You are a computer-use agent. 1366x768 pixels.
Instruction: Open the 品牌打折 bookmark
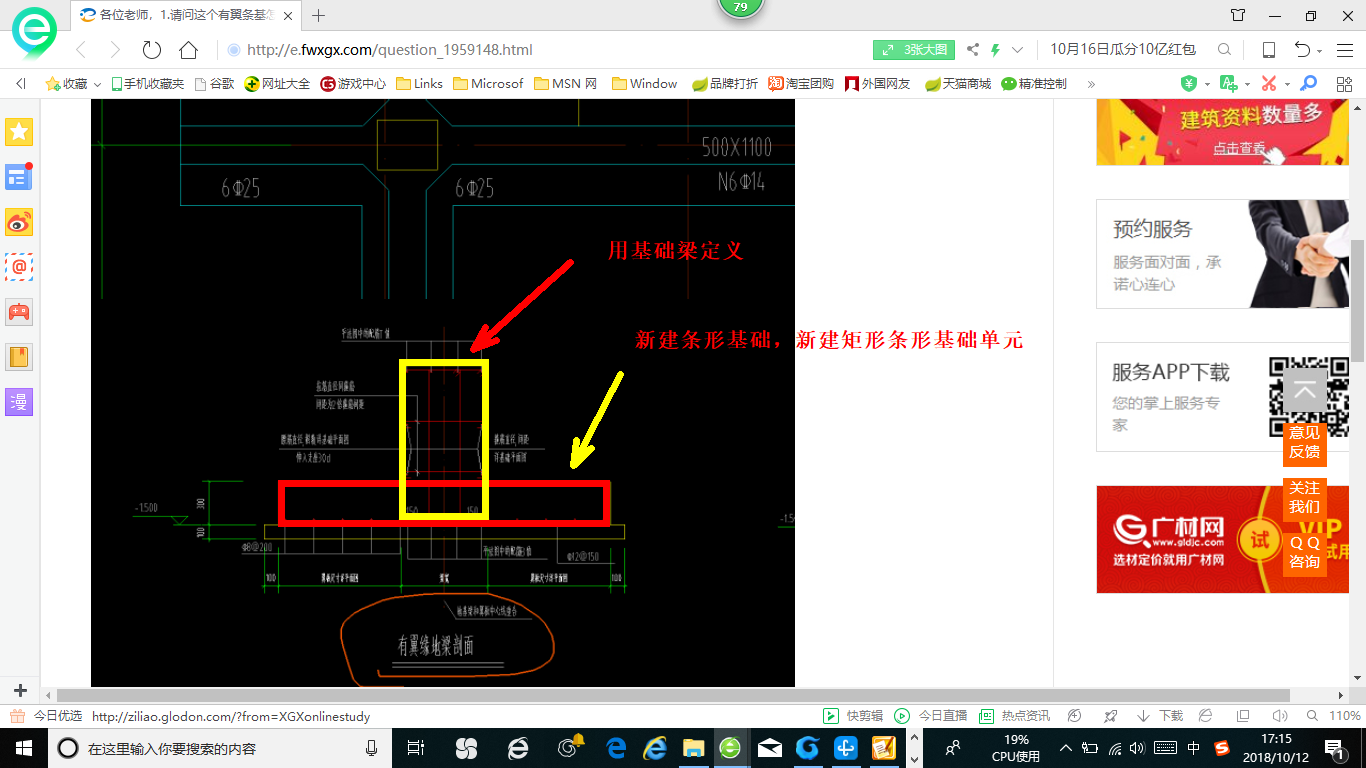tap(725, 84)
